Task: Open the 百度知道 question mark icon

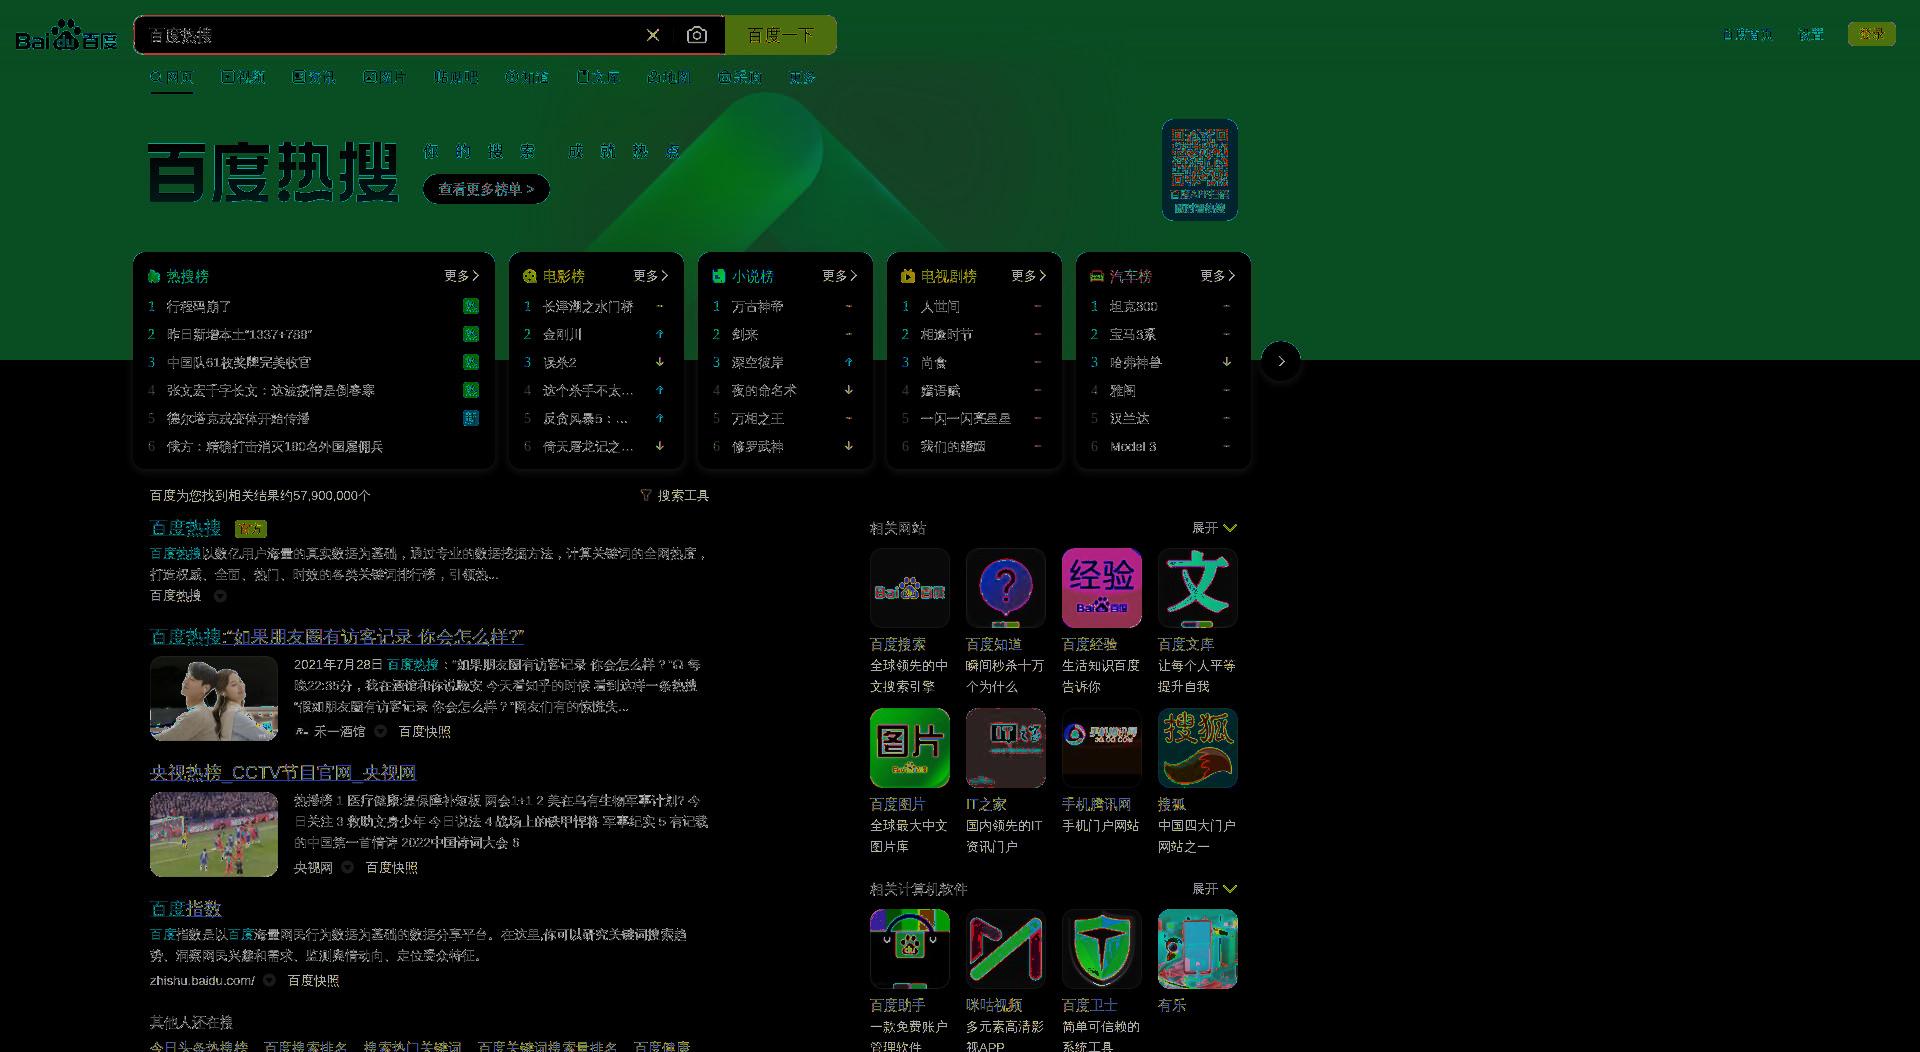Action: (x=1006, y=588)
